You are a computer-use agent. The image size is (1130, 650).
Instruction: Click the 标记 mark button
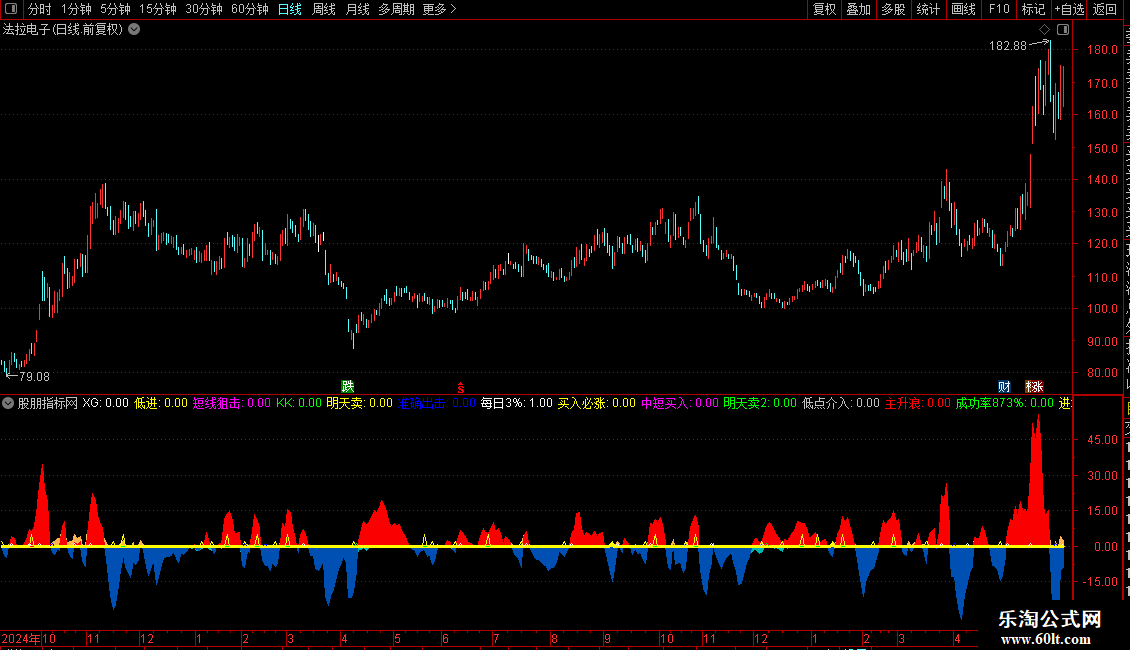pyautogui.click(x=1033, y=9)
